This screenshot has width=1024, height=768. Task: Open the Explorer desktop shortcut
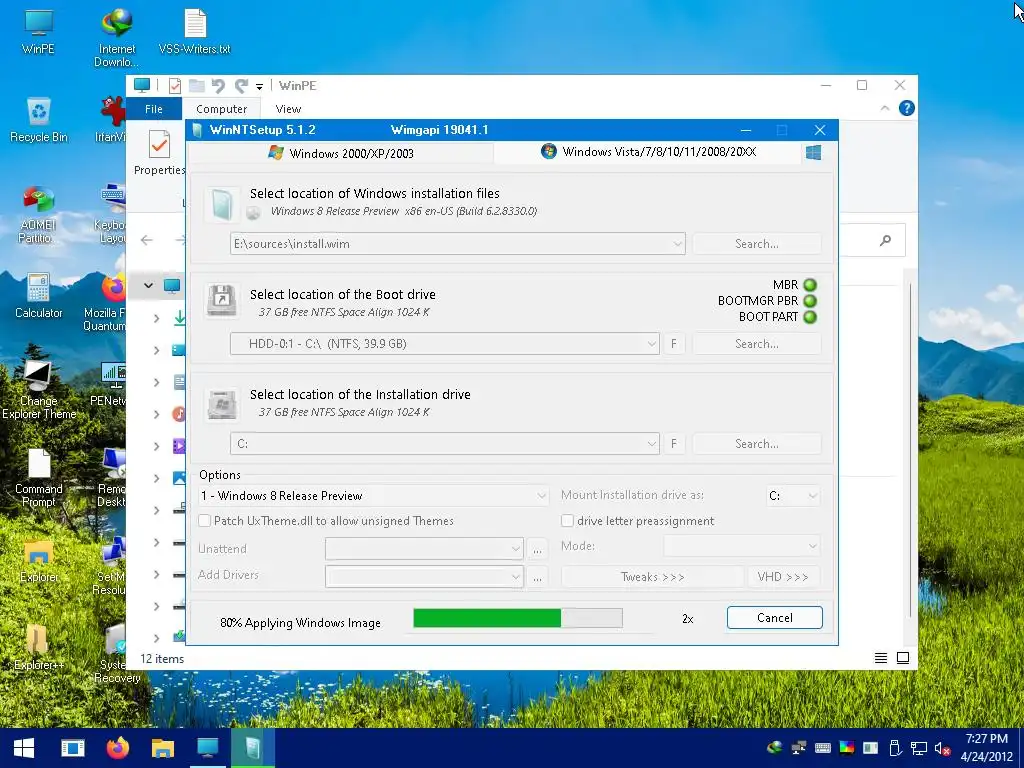[39, 560]
